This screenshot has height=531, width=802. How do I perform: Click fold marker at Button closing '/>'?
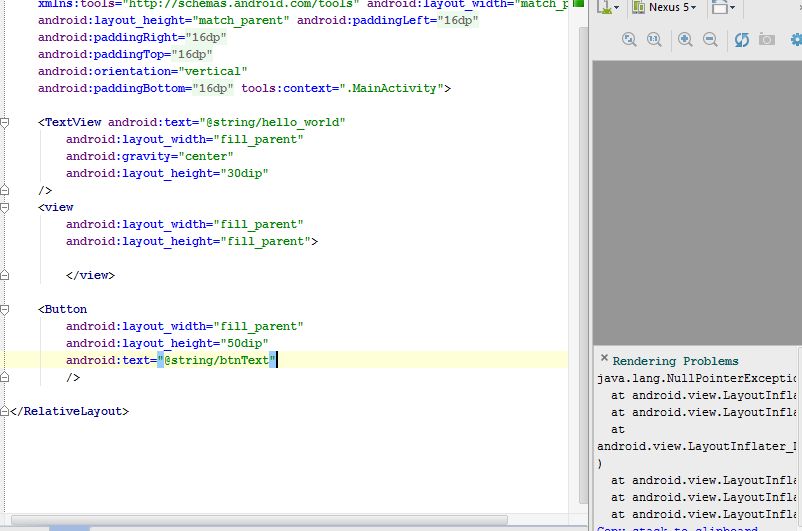pyautogui.click(x=4, y=378)
